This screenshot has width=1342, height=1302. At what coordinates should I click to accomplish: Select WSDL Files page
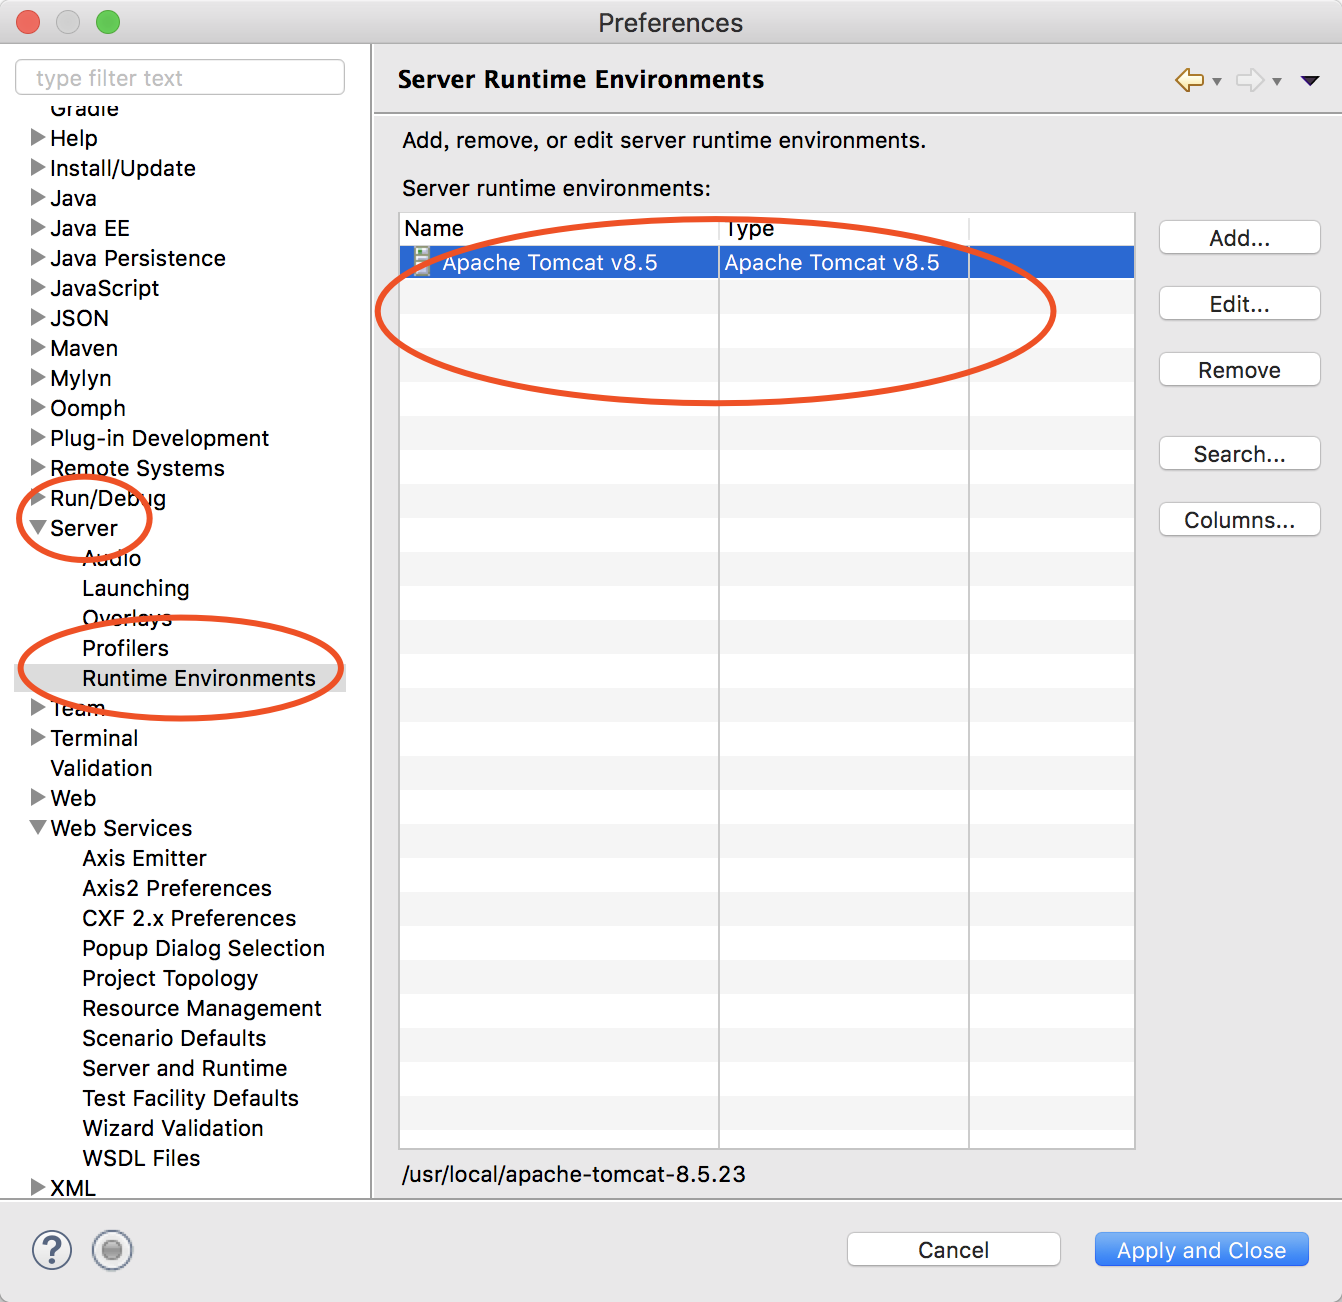[x=142, y=1158]
